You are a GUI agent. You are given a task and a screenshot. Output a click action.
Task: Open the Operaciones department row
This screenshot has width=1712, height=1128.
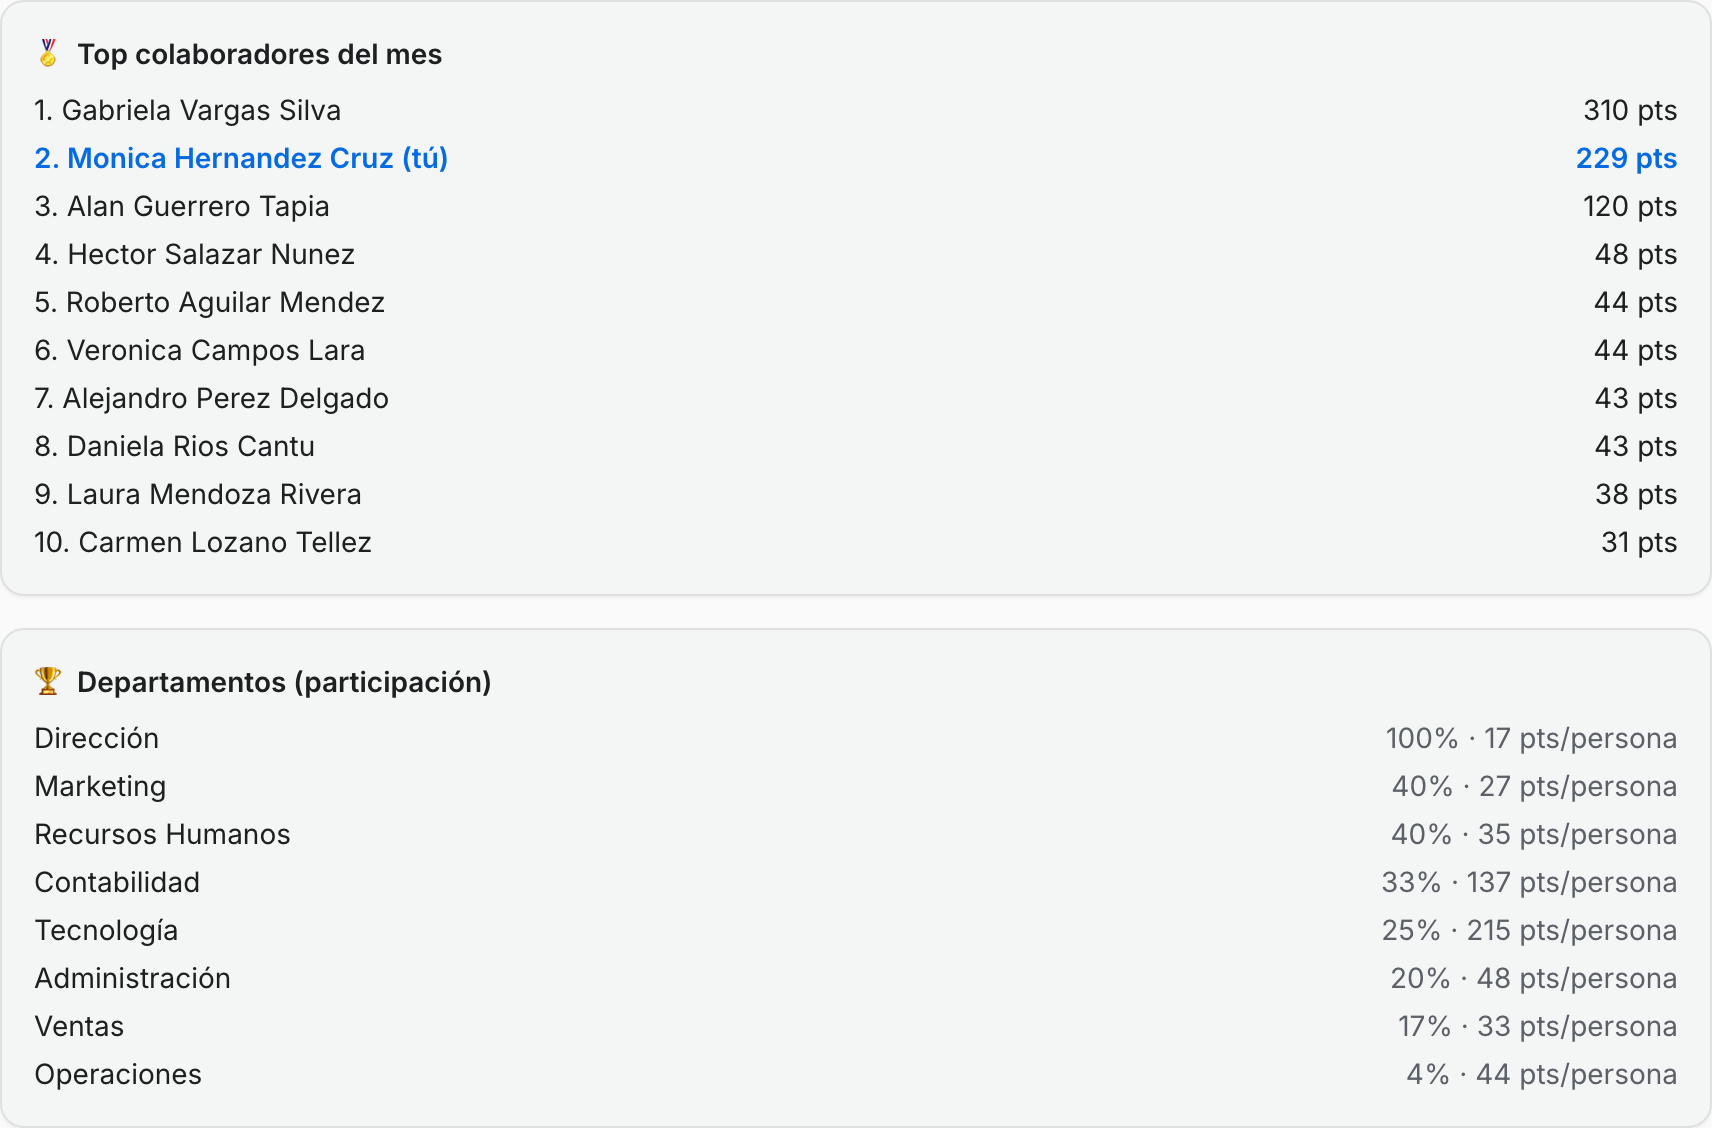(855, 1074)
